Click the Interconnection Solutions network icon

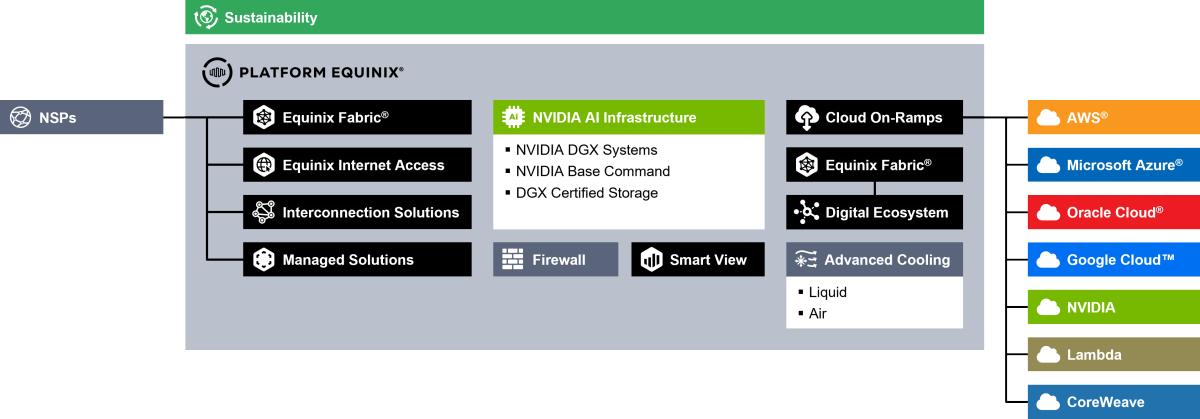pos(264,212)
